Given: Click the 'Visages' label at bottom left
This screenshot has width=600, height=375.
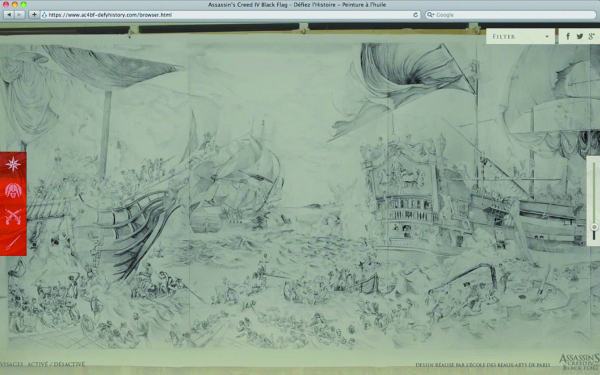Looking at the screenshot, I should pyautogui.click(x=10, y=364).
